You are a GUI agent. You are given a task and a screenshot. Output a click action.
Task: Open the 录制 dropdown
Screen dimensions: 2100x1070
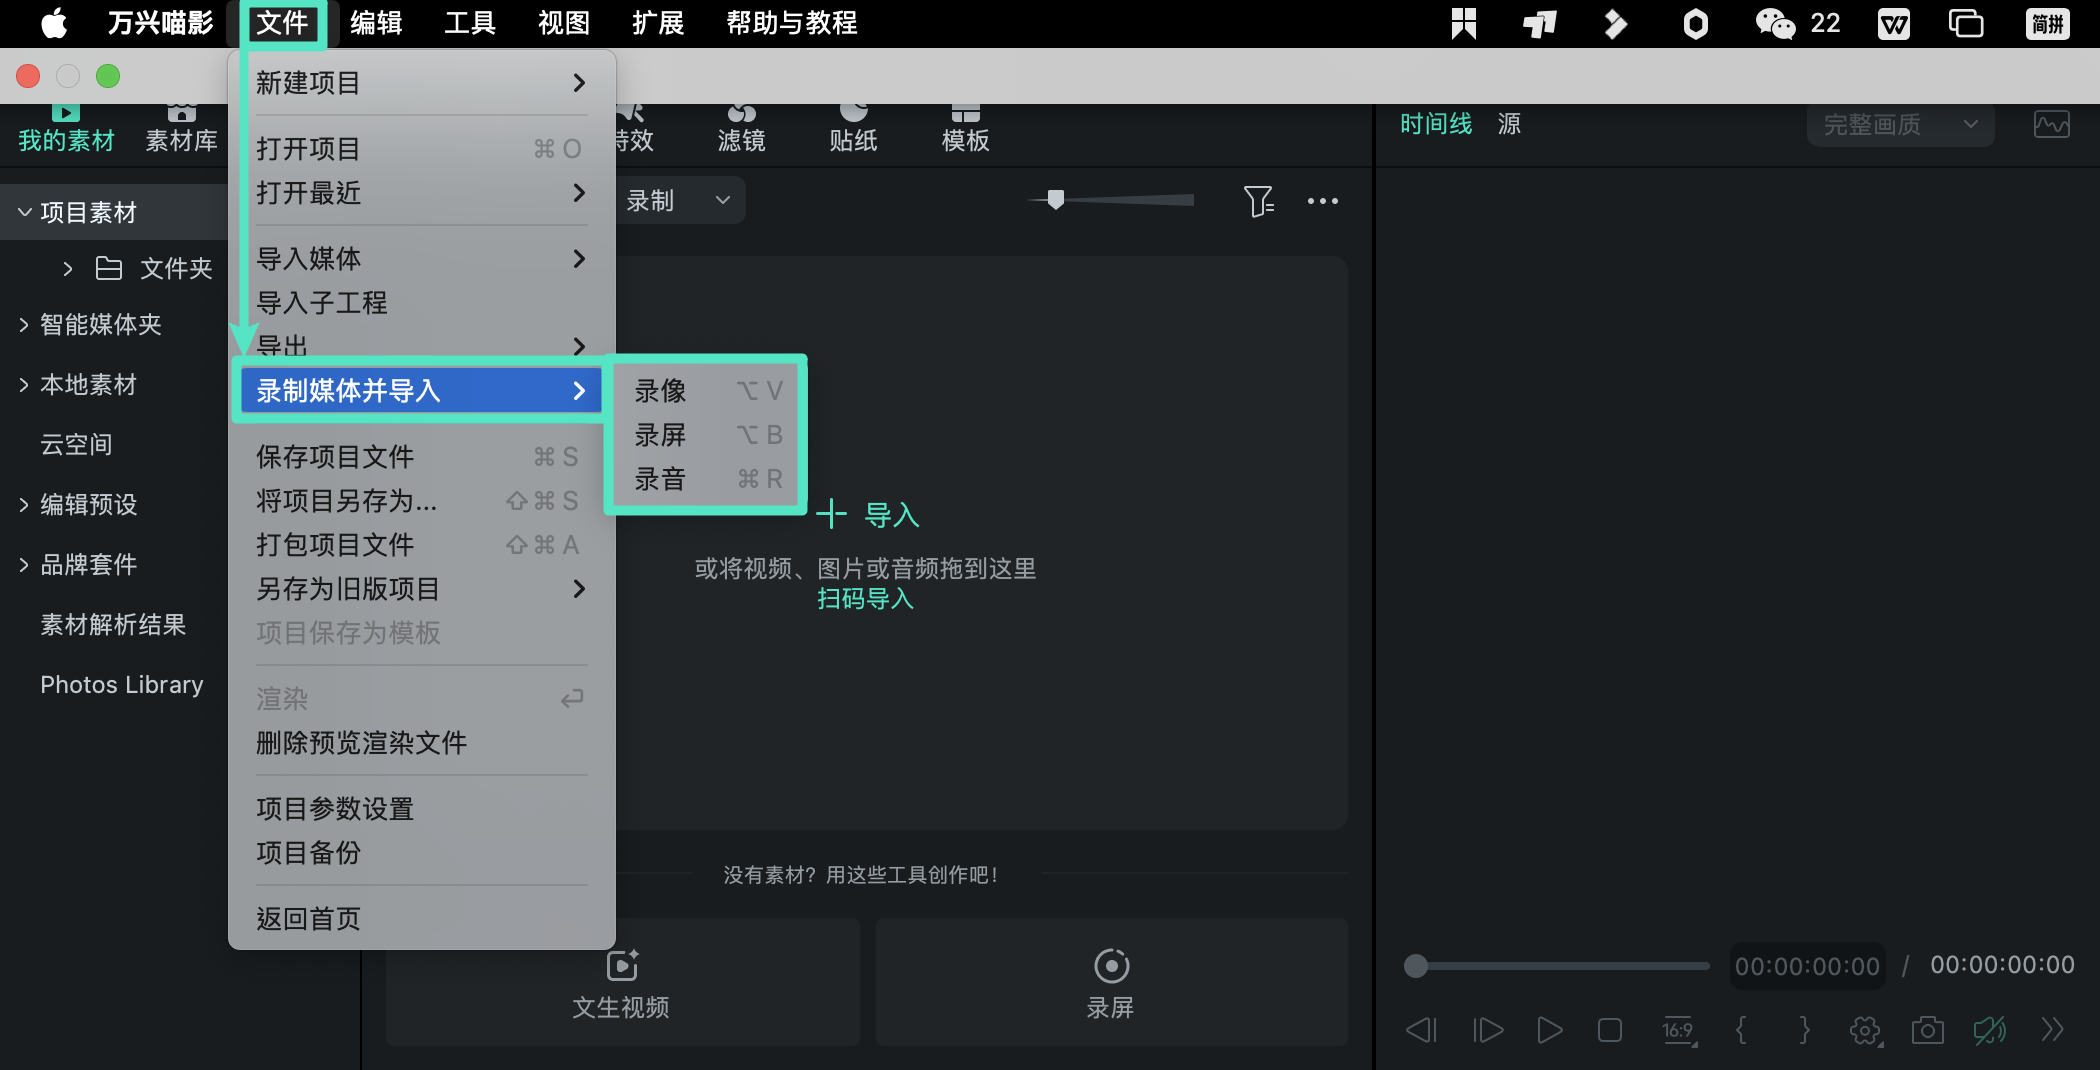click(x=679, y=201)
